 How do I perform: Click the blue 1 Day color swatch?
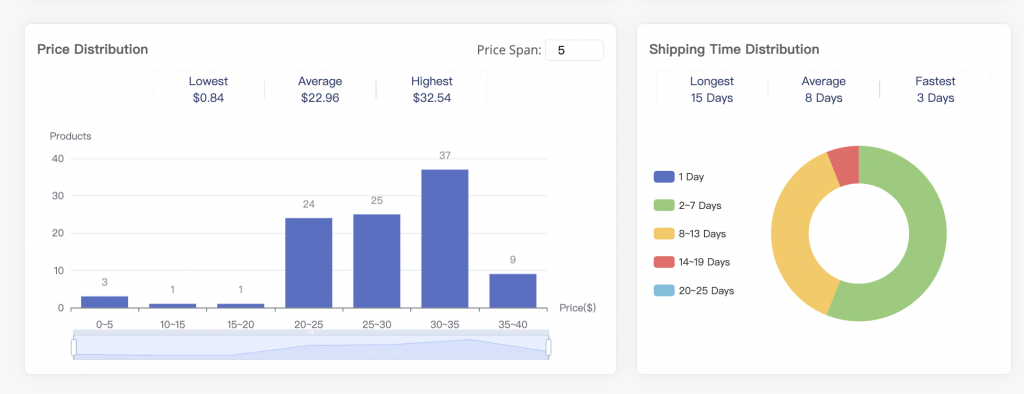(x=664, y=176)
